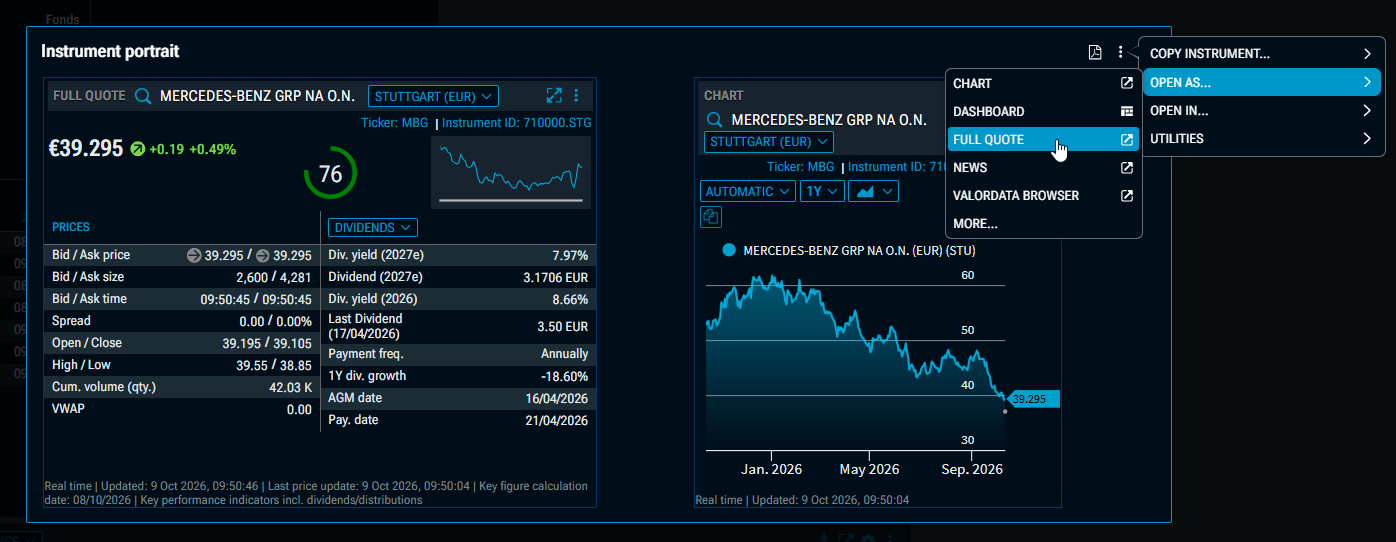Open the DIVIDENDS section dropdown

click(x=373, y=228)
